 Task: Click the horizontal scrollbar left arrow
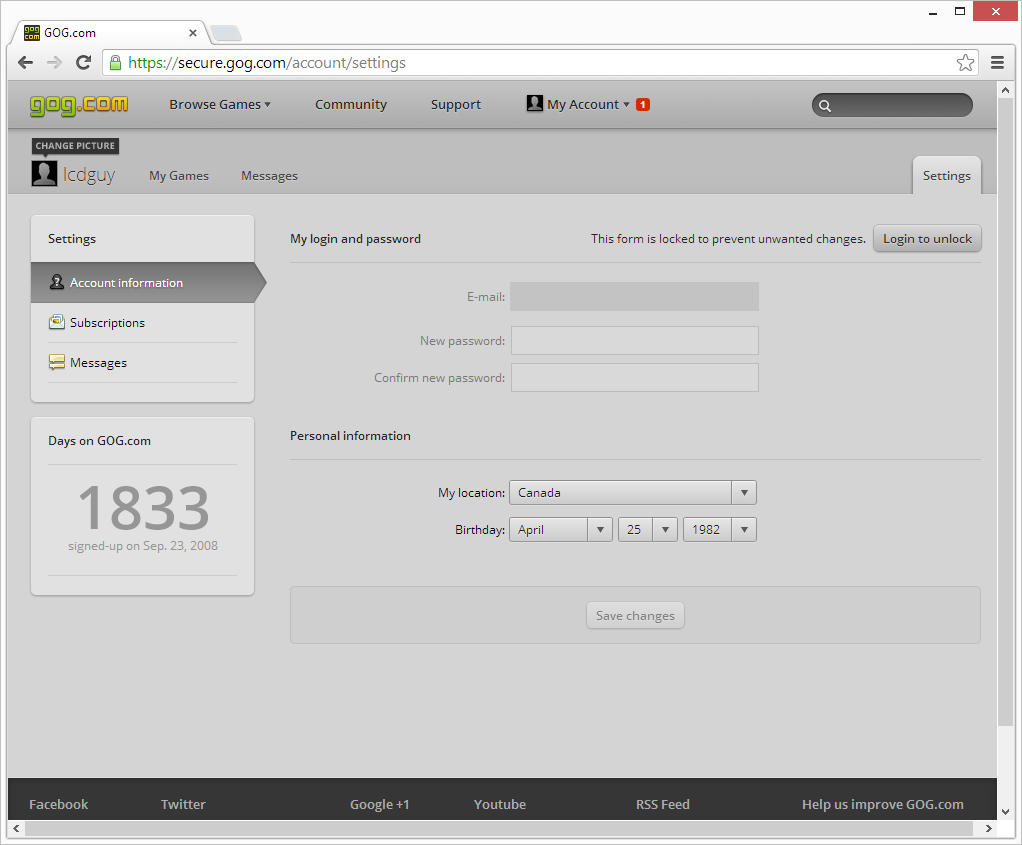pos(16,828)
